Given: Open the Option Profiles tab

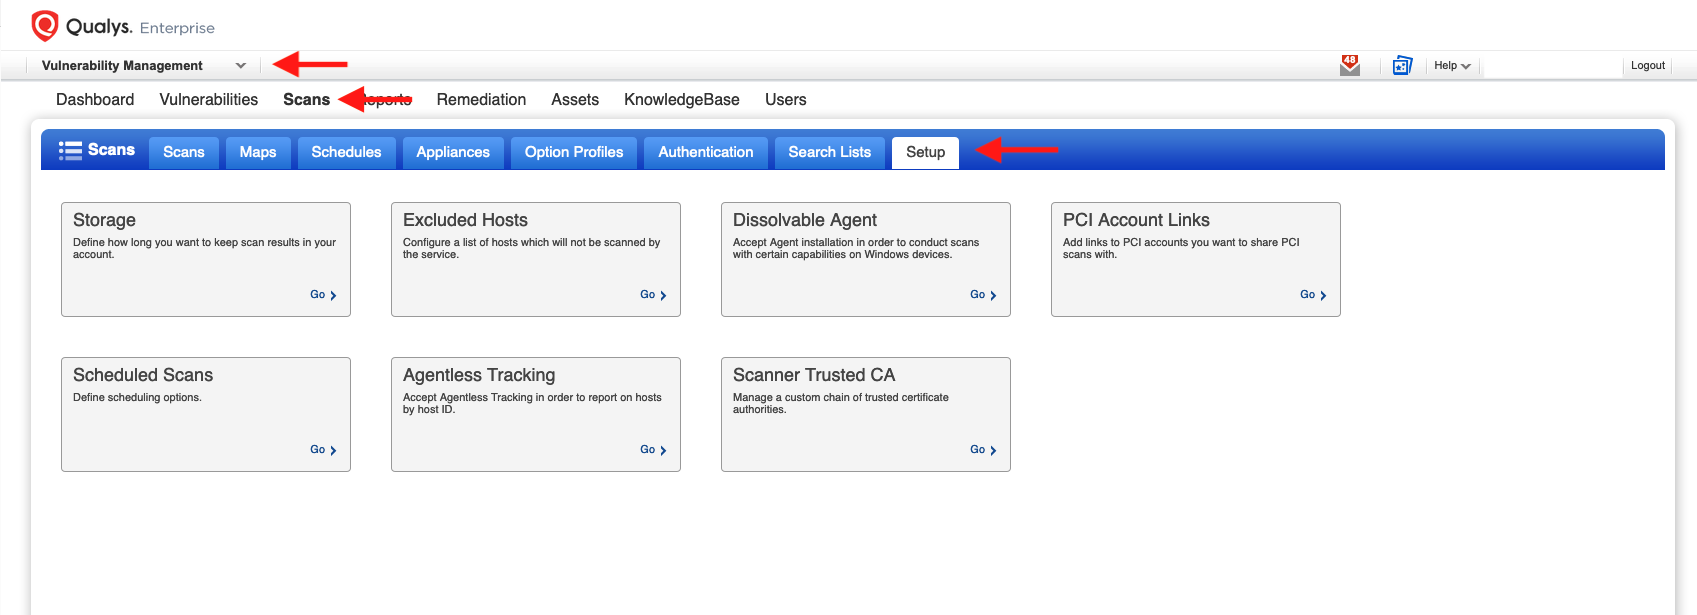Looking at the screenshot, I should pyautogui.click(x=573, y=152).
